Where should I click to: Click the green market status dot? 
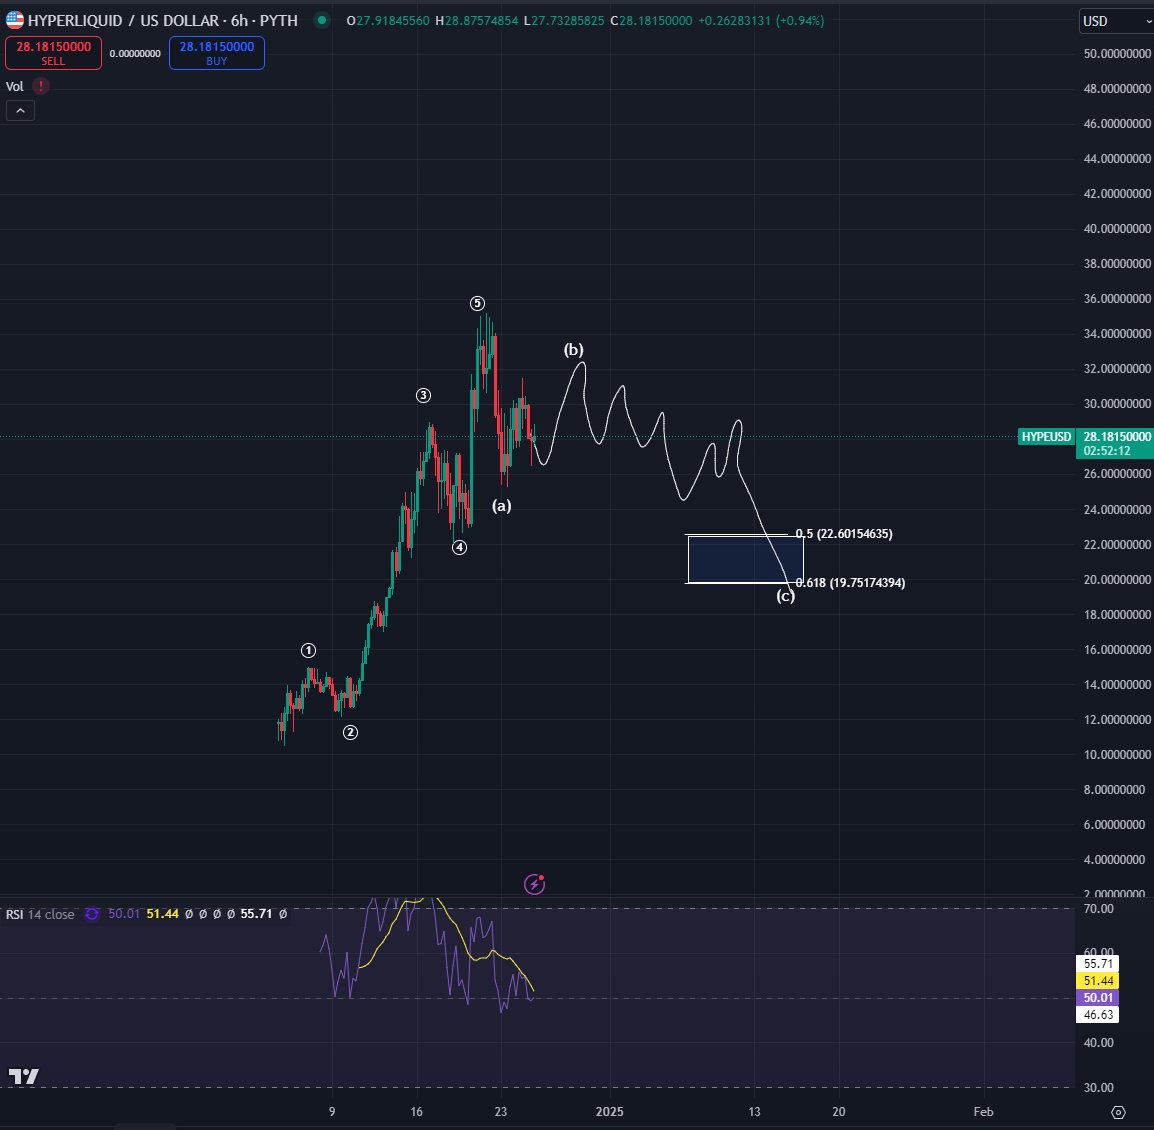pos(322,20)
